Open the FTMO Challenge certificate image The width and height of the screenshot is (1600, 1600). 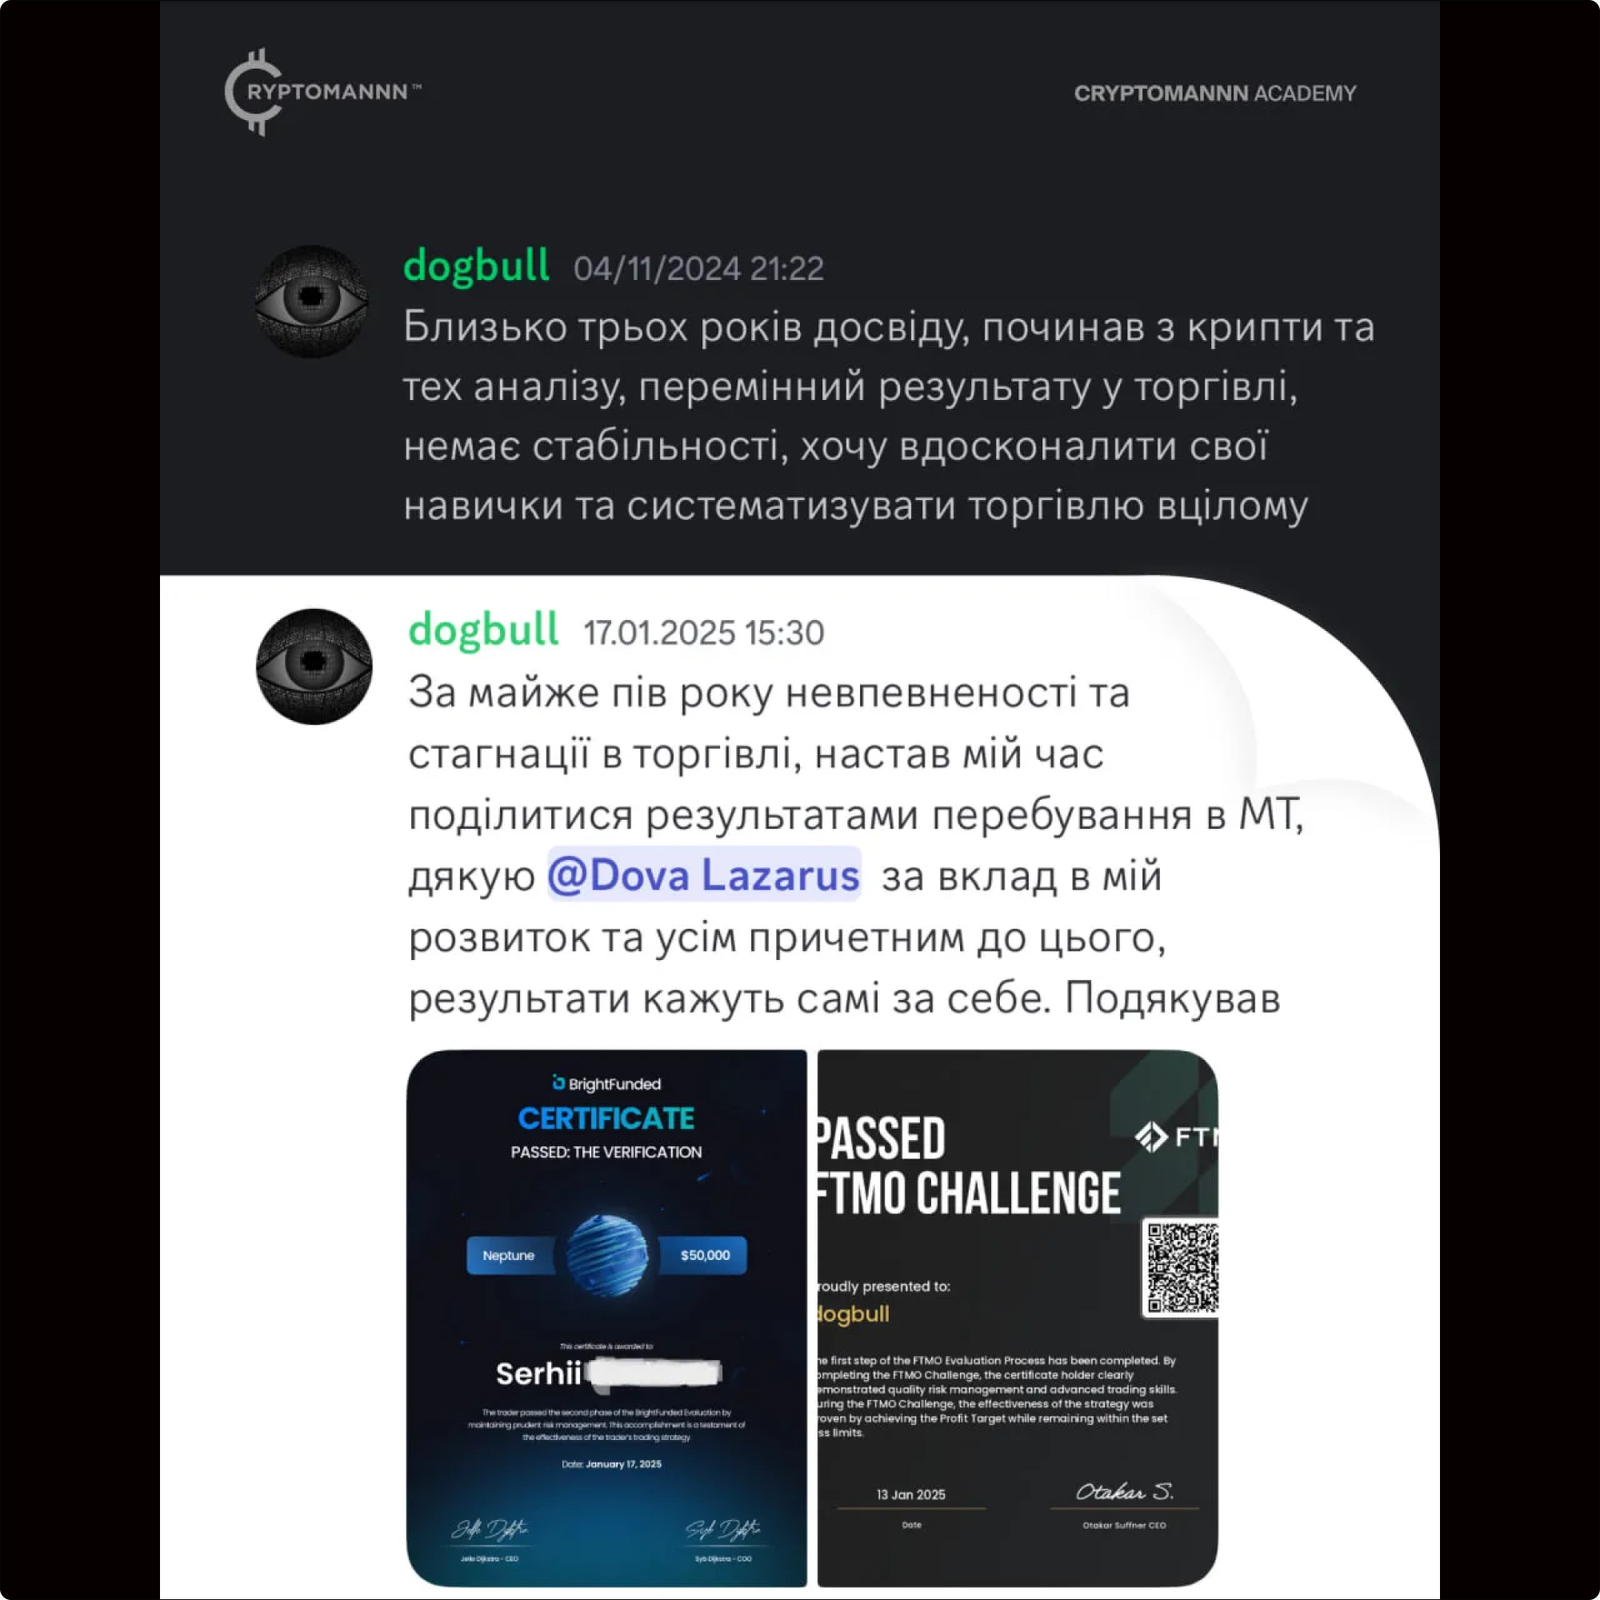(x=1018, y=1318)
